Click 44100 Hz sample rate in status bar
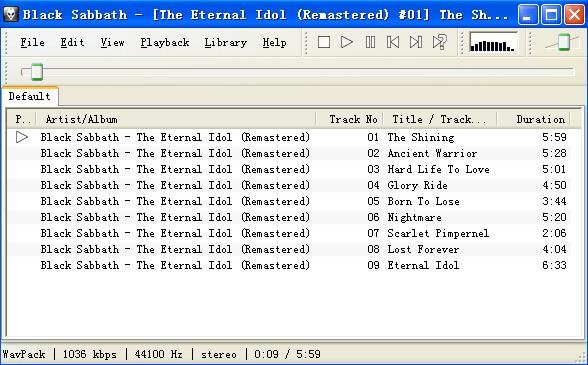 tap(158, 354)
